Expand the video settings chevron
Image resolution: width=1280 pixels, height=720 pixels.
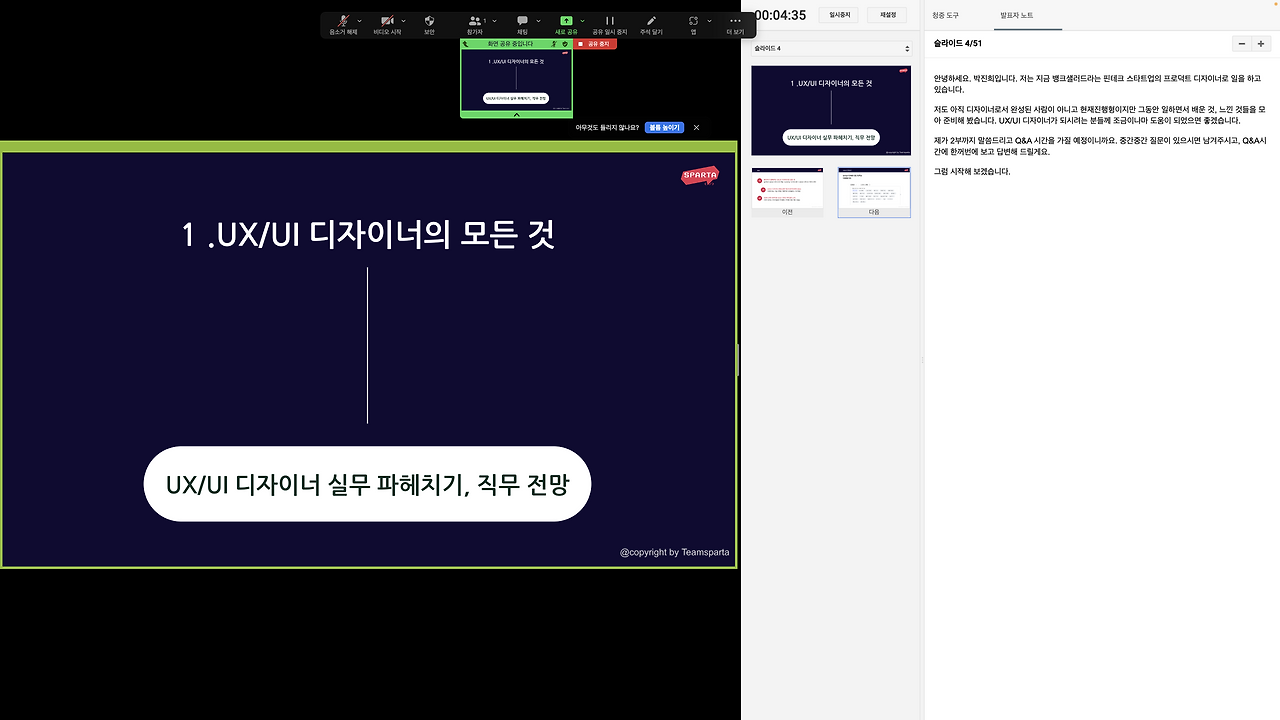tap(402, 21)
